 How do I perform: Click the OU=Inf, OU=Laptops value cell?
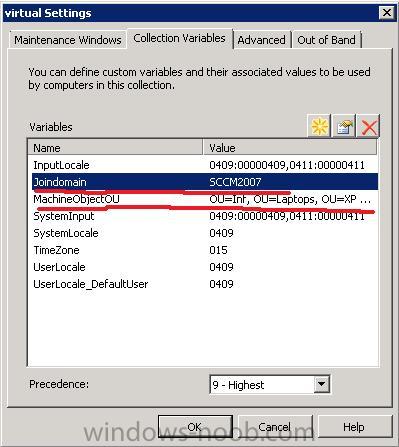pyautogui.click(x=290, y=199)
